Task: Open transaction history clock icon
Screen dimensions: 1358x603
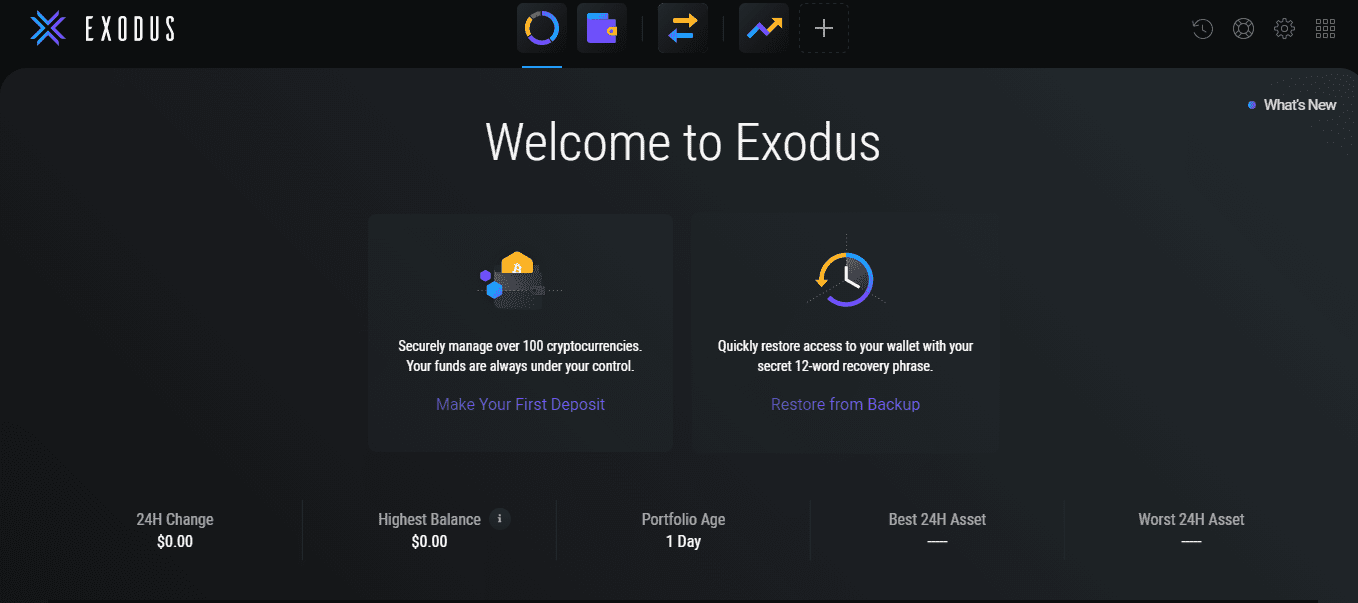Action: pos(1202,29)
